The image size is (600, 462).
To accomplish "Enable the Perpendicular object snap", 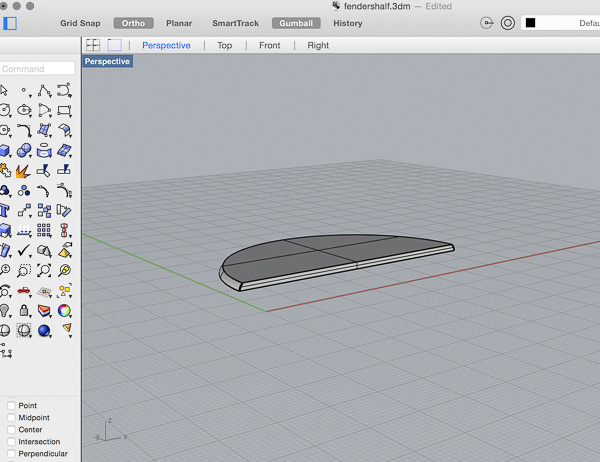I will click(11, 454).
